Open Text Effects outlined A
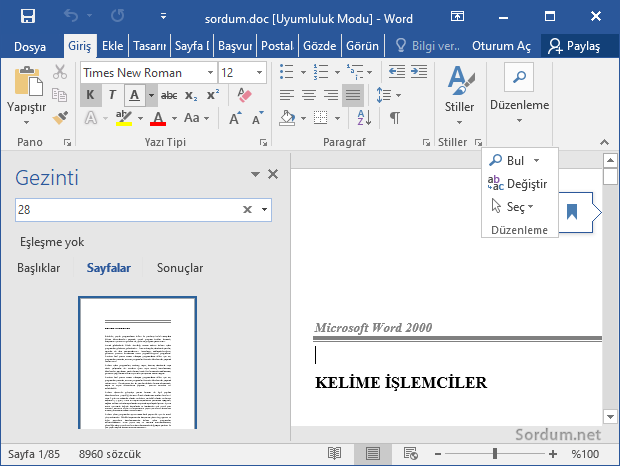The height and width of the screenshot is (466, 620). [91, 118]
